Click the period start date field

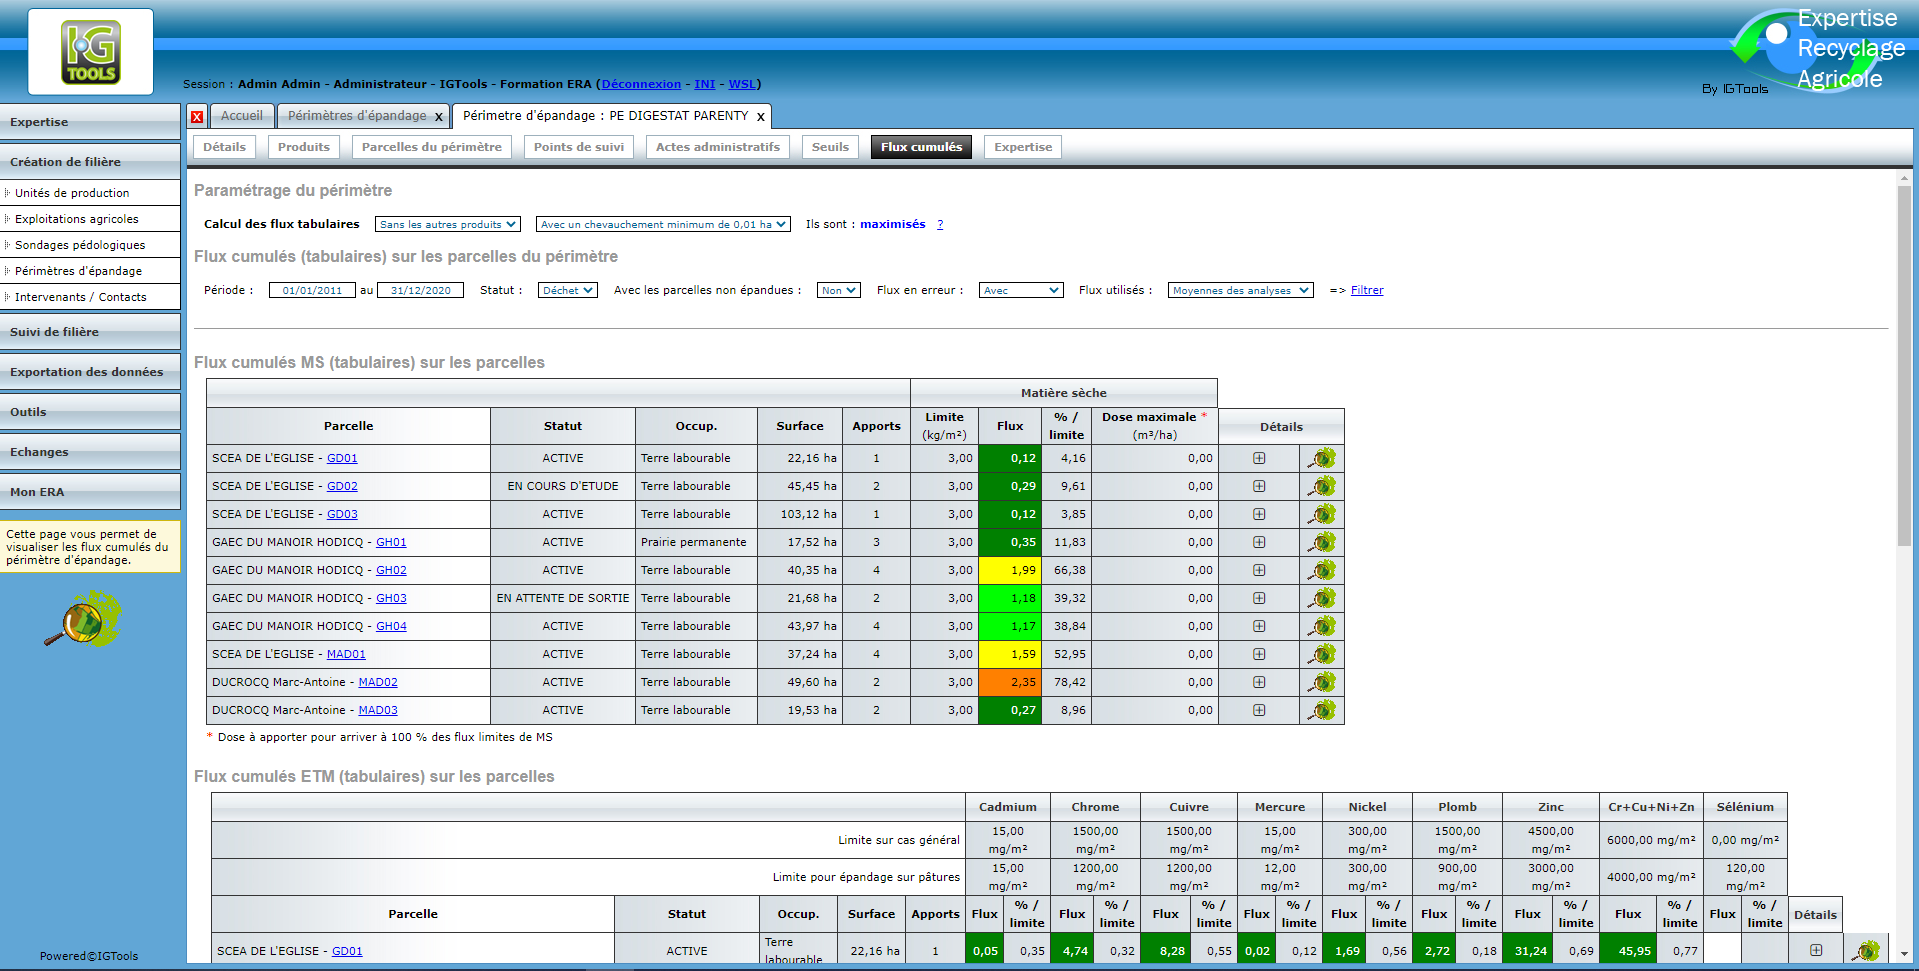pyautogui.click(x=312, y=290)
